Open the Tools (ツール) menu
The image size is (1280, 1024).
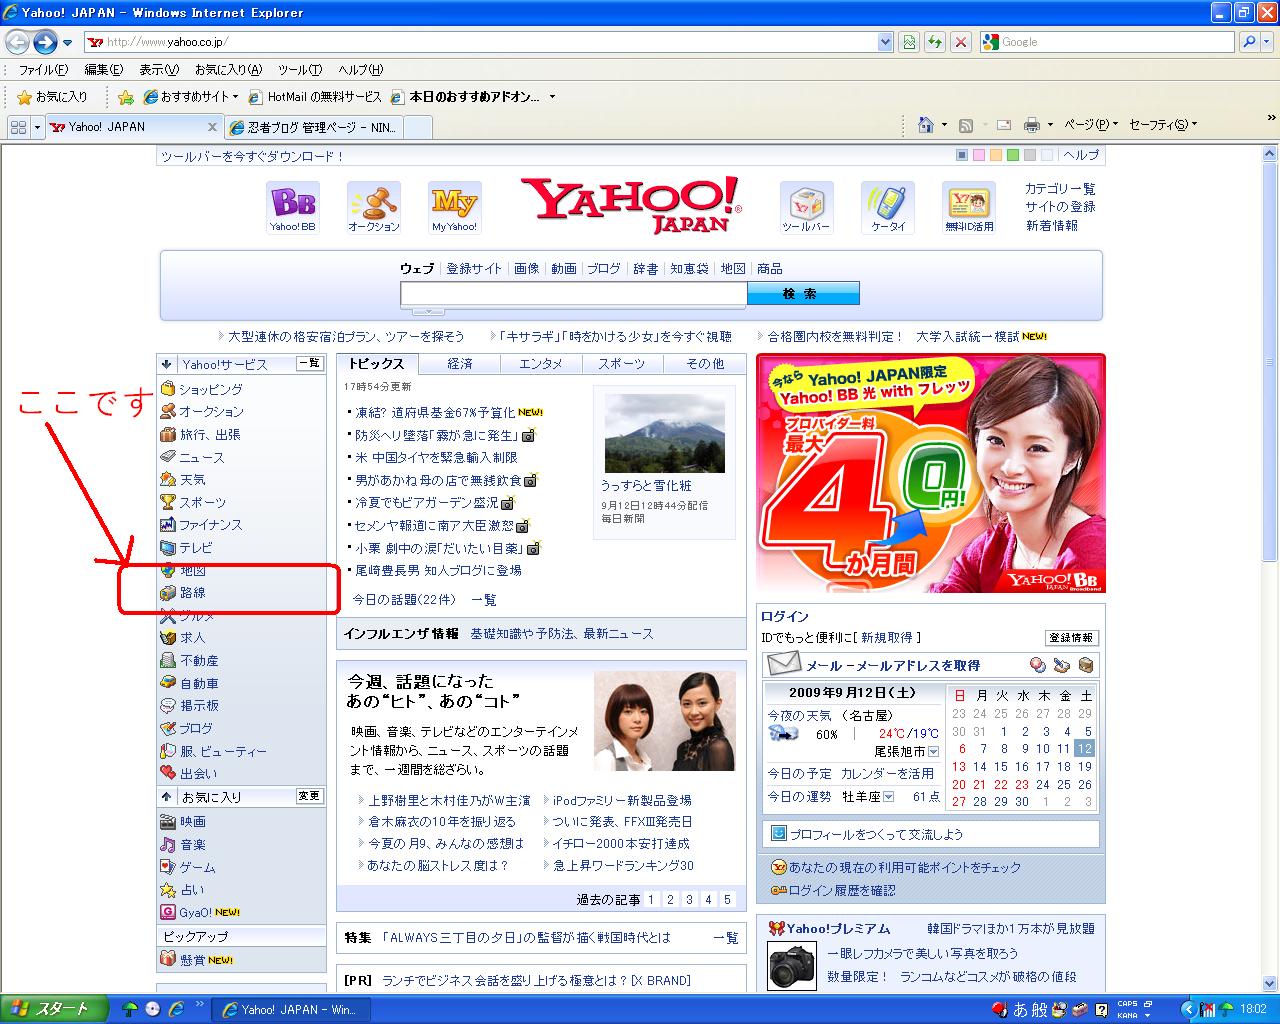pos(300,70)
